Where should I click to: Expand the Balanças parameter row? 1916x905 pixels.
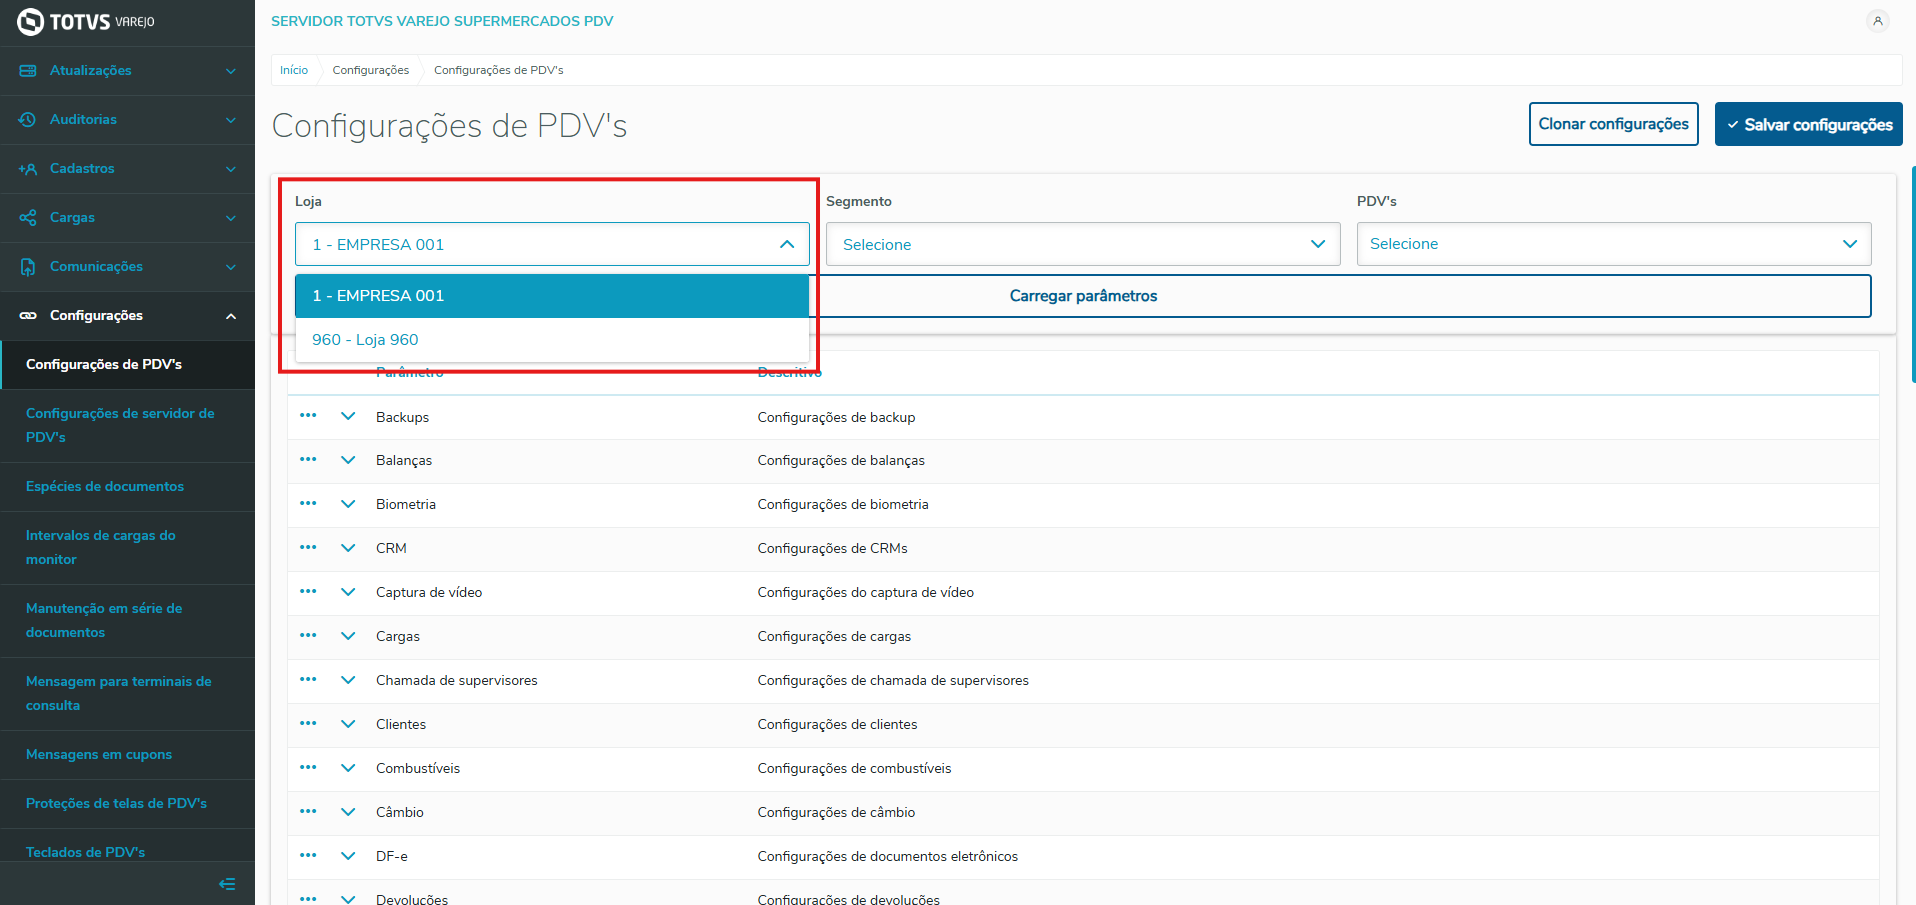click(x=348, y=460)
